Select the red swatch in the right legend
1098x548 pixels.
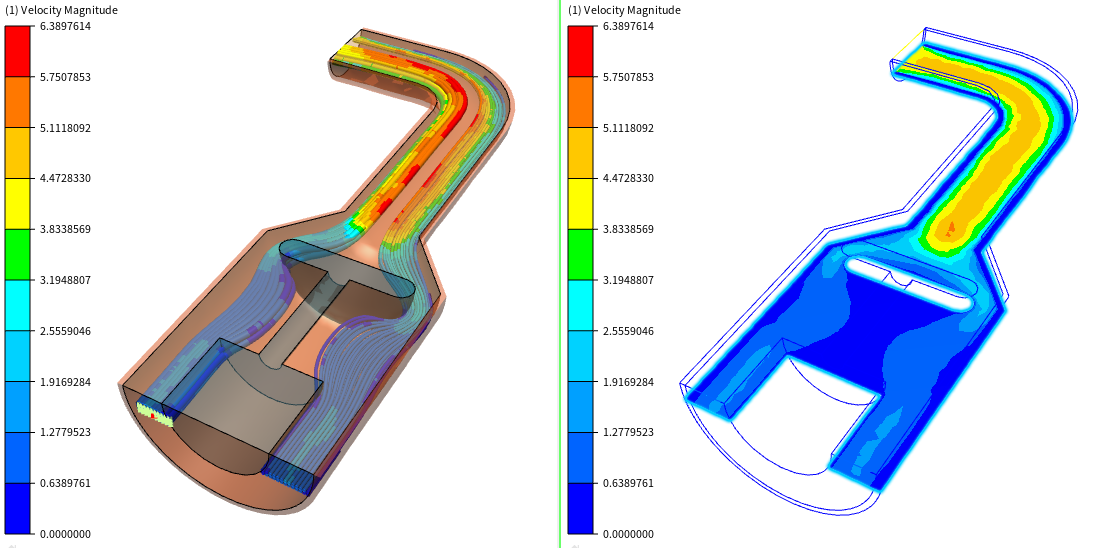(x=582, y=51)
